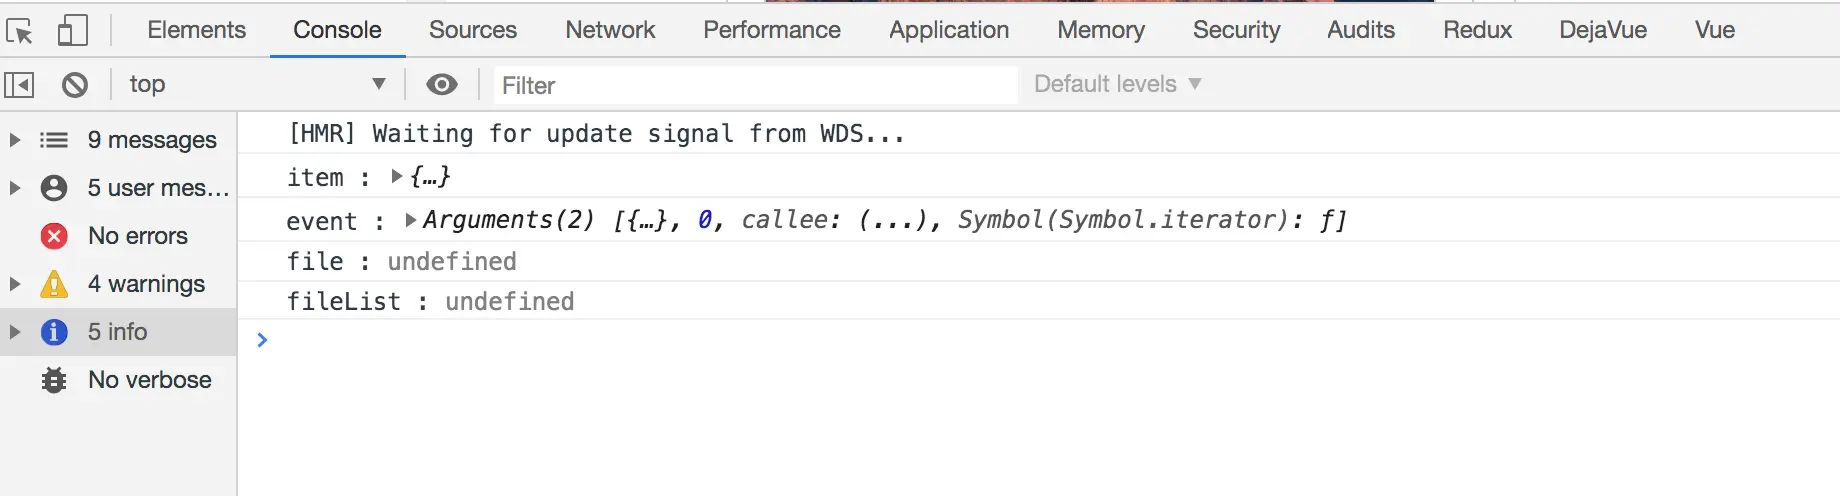Click the Filter input field

[755, 85]
